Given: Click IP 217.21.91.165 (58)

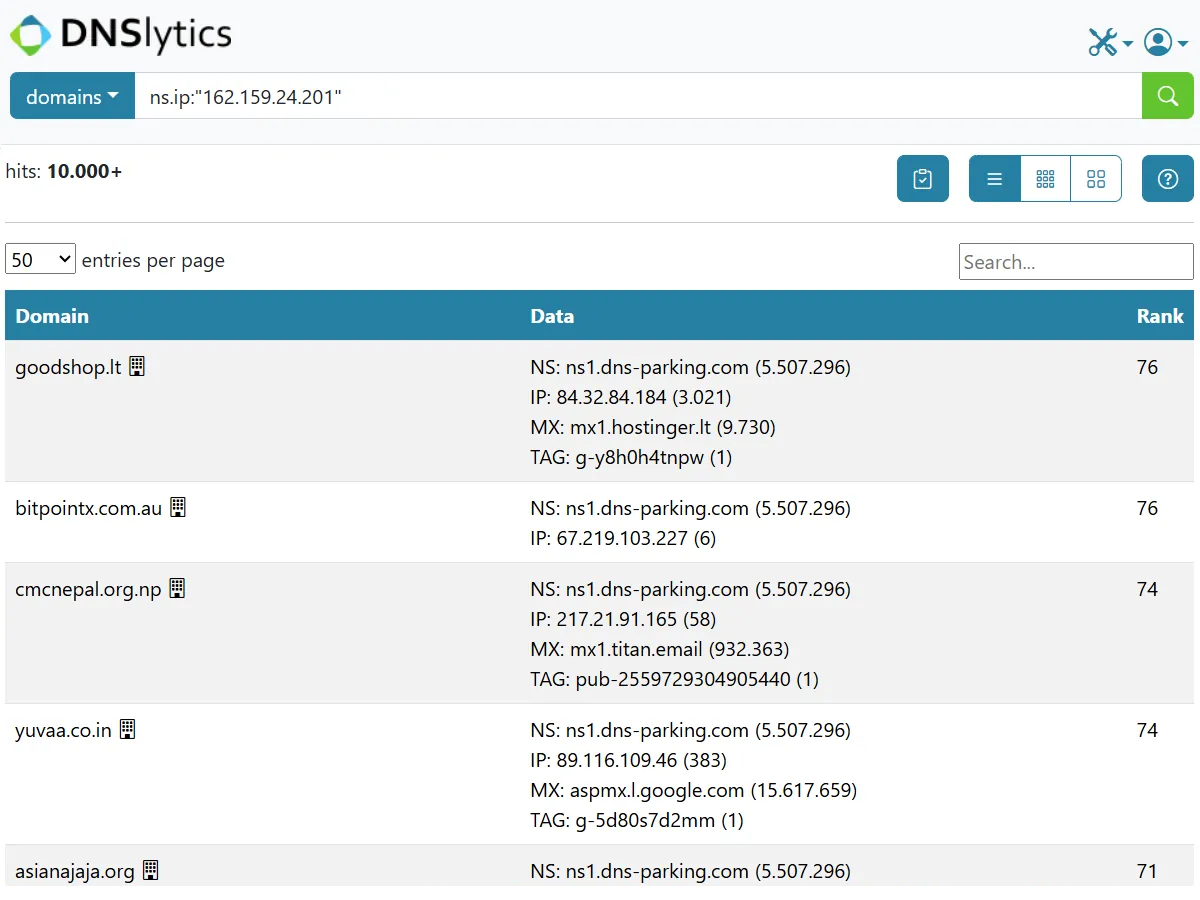Looking at the screenshot, I should [x=623, y=619].
